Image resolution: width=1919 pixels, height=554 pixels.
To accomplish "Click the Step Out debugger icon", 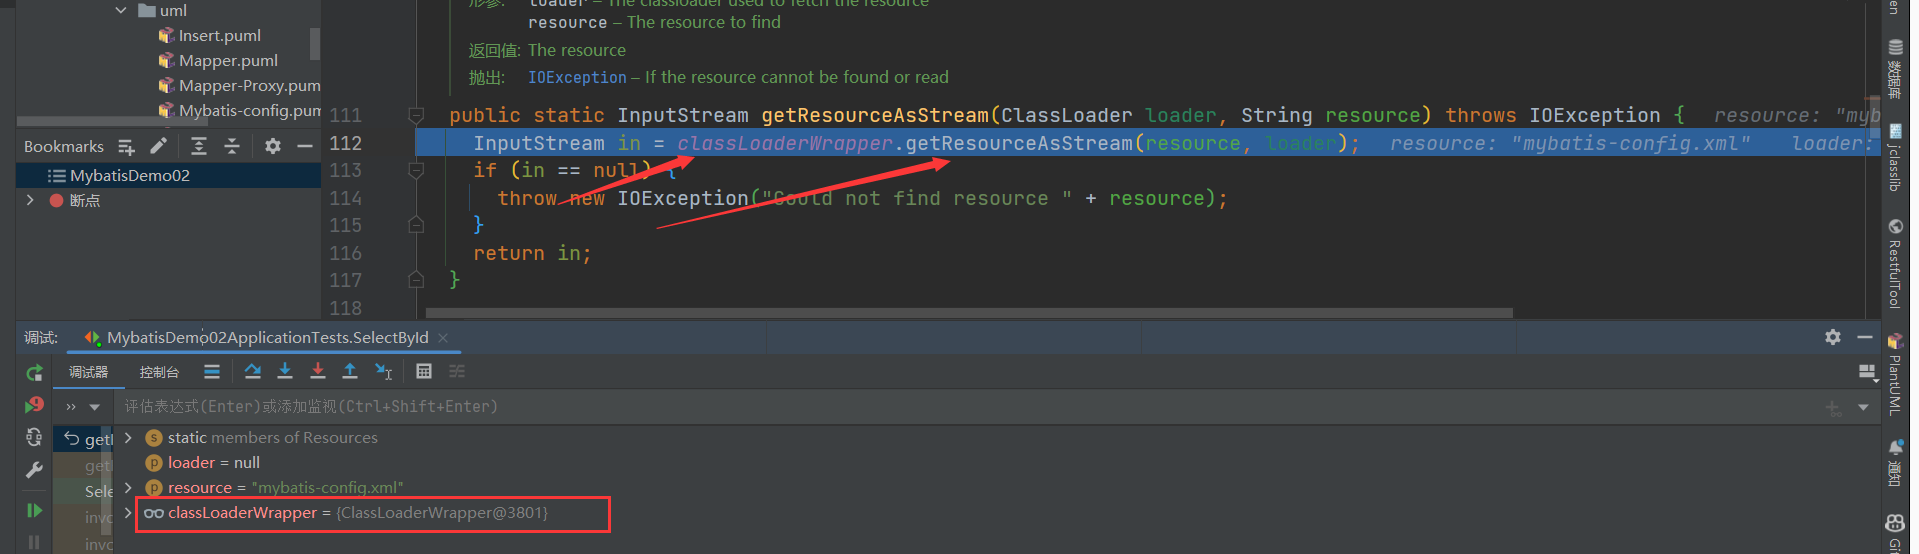I will [350, 371].
